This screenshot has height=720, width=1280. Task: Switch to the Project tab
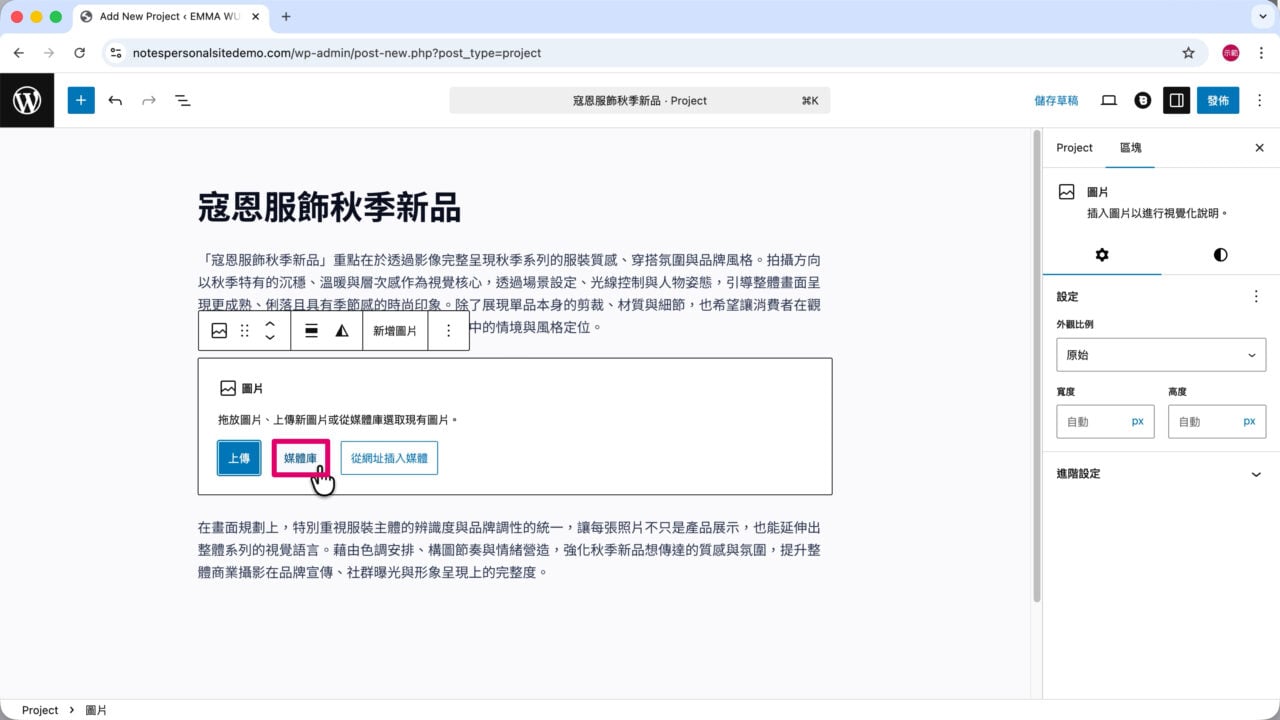(x=1074, y=148)
